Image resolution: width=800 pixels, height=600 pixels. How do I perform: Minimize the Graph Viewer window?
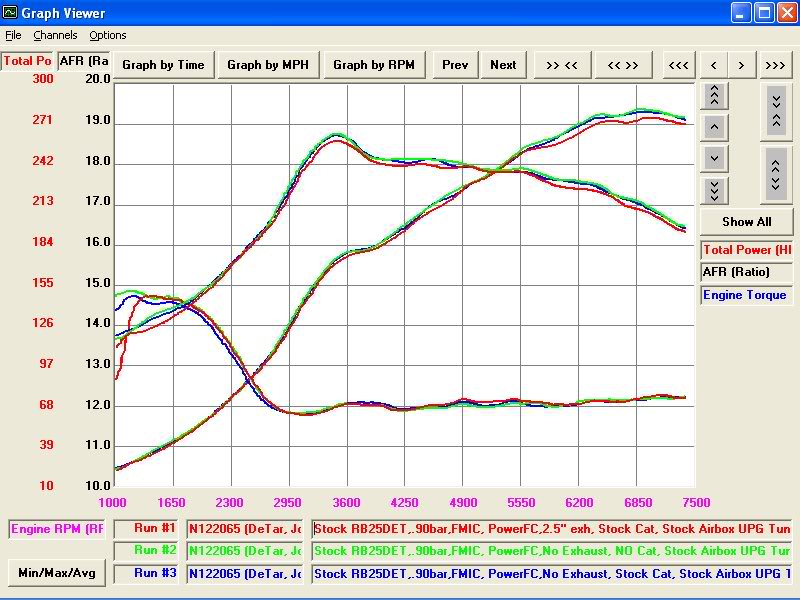[x=741, y=12]
